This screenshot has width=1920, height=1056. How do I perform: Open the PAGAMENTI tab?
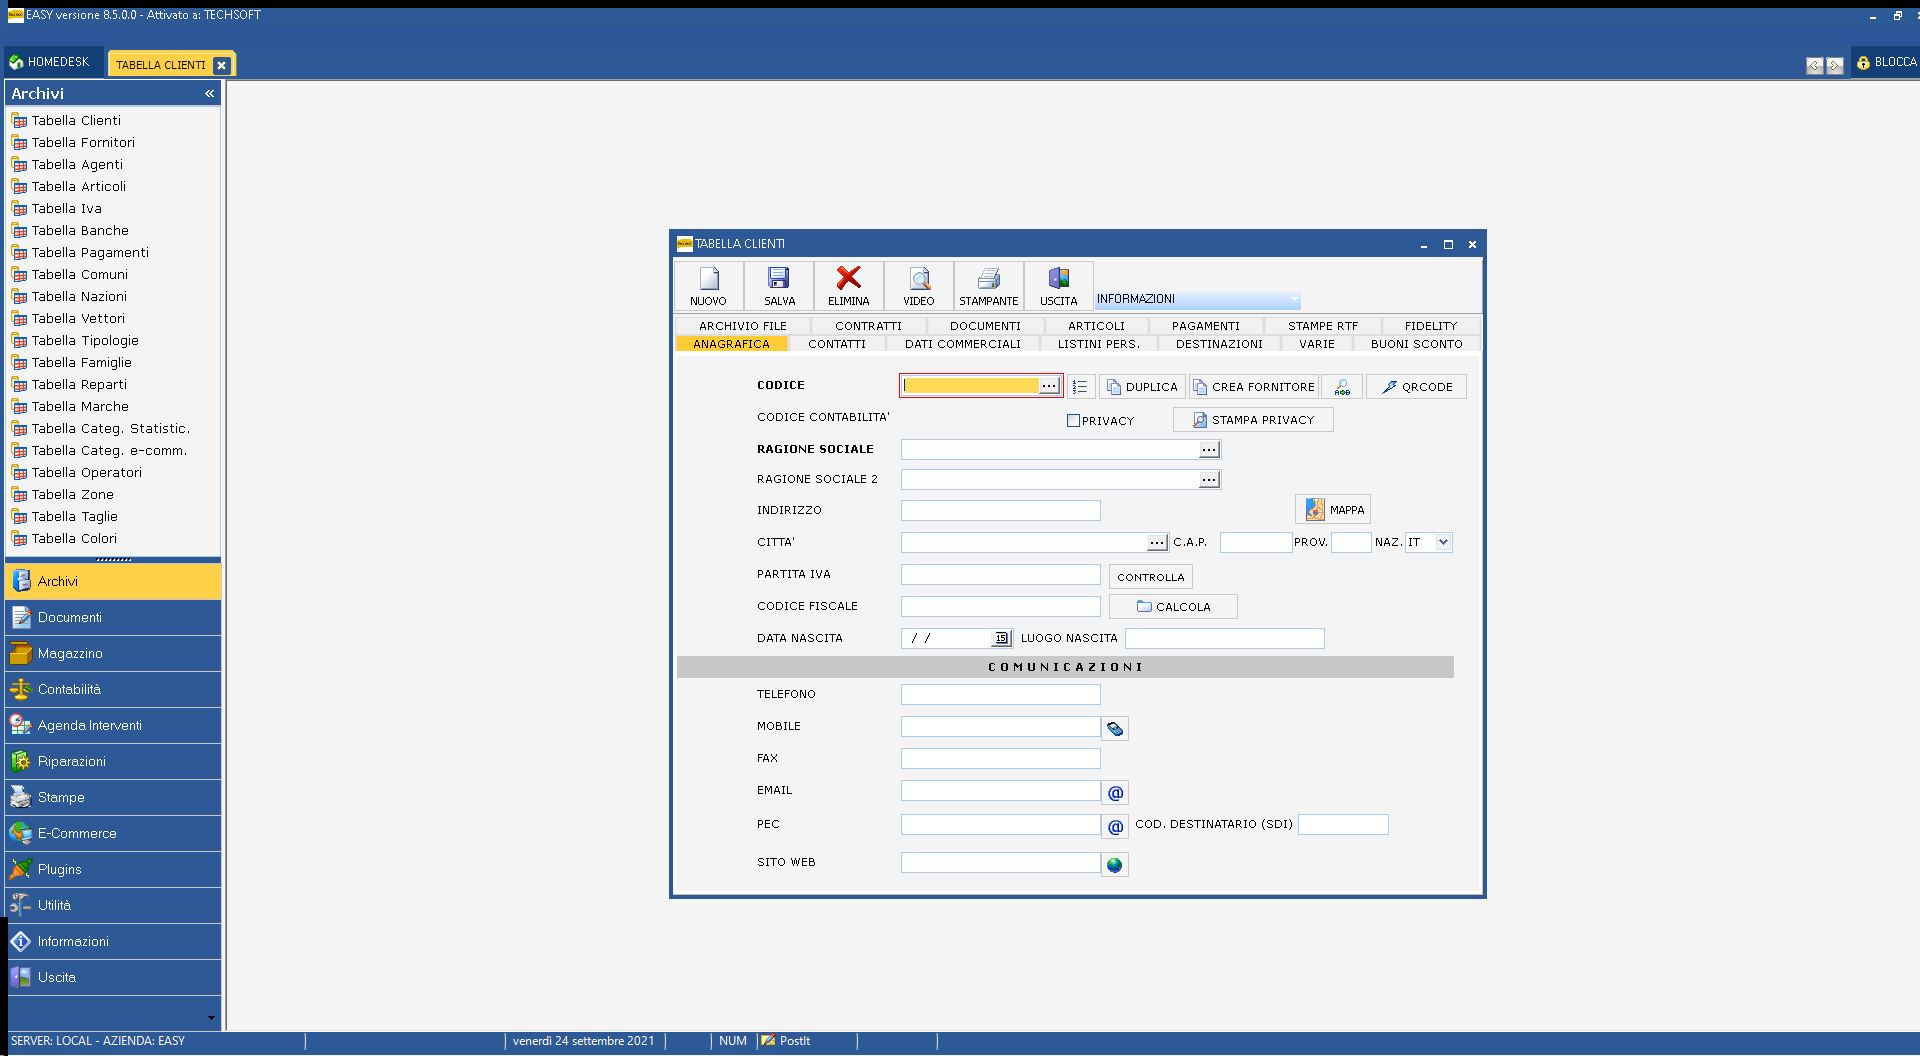pos(1205,326)
